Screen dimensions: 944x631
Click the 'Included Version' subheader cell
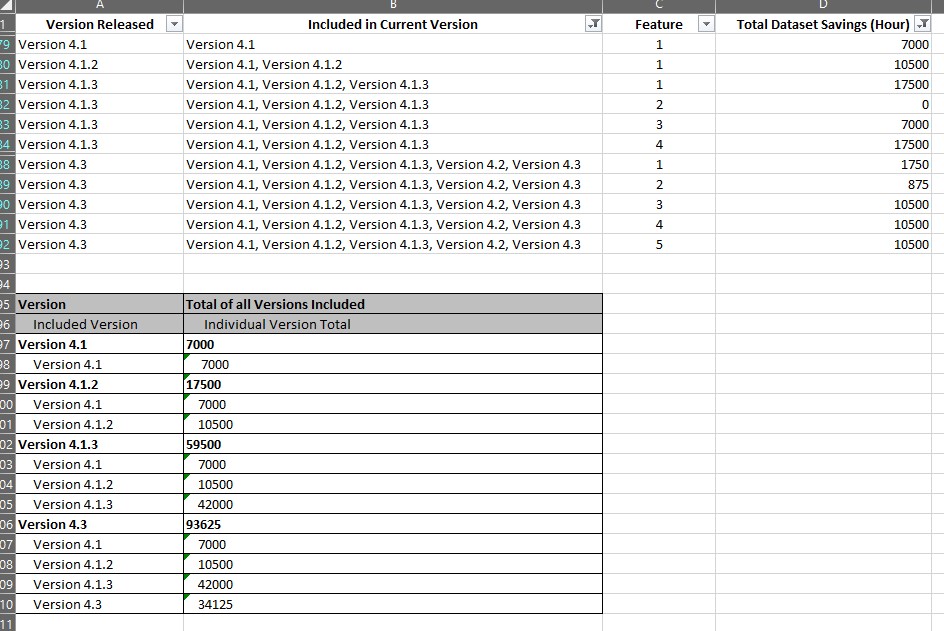click(x=99, y=324)
